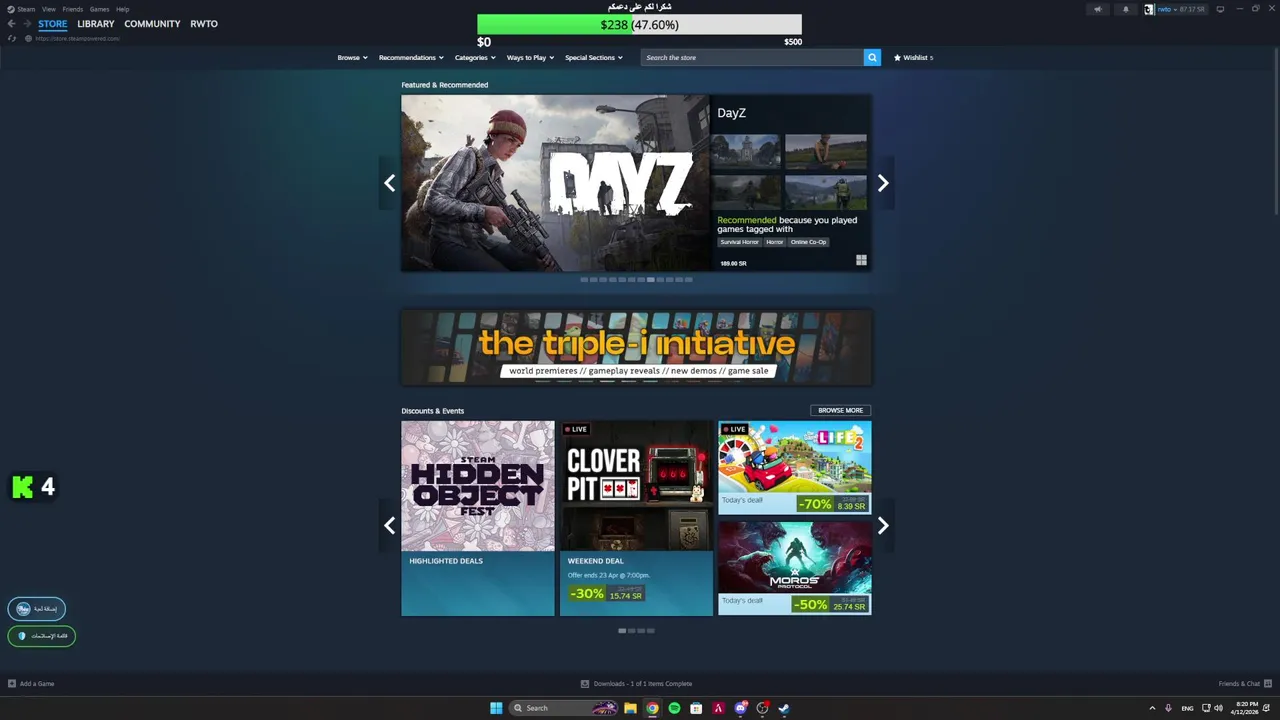Open the Friends menu
Screen dimensions: 1280x720
click(72, 9)
